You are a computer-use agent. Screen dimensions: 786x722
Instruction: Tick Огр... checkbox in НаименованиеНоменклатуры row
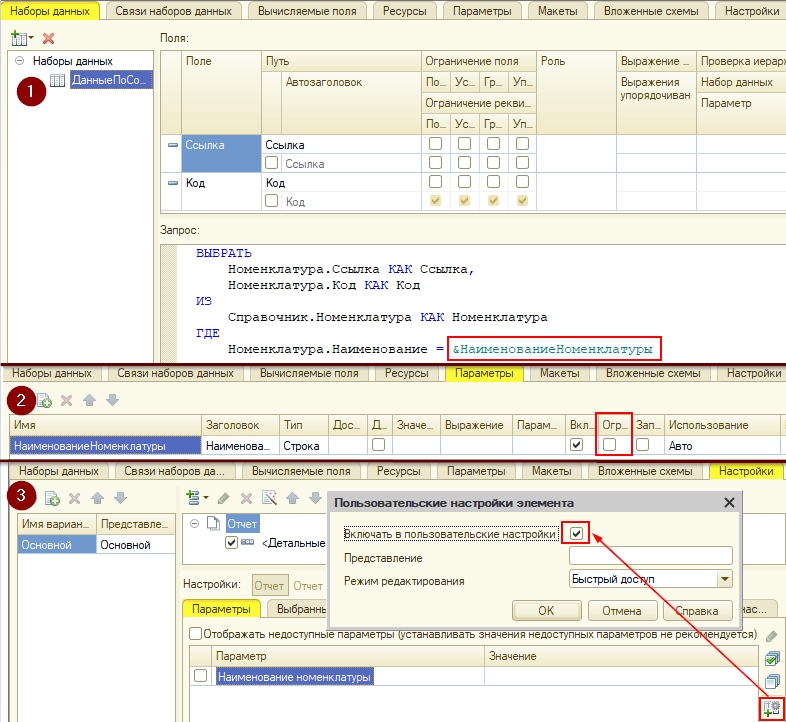tap(610, 445)
